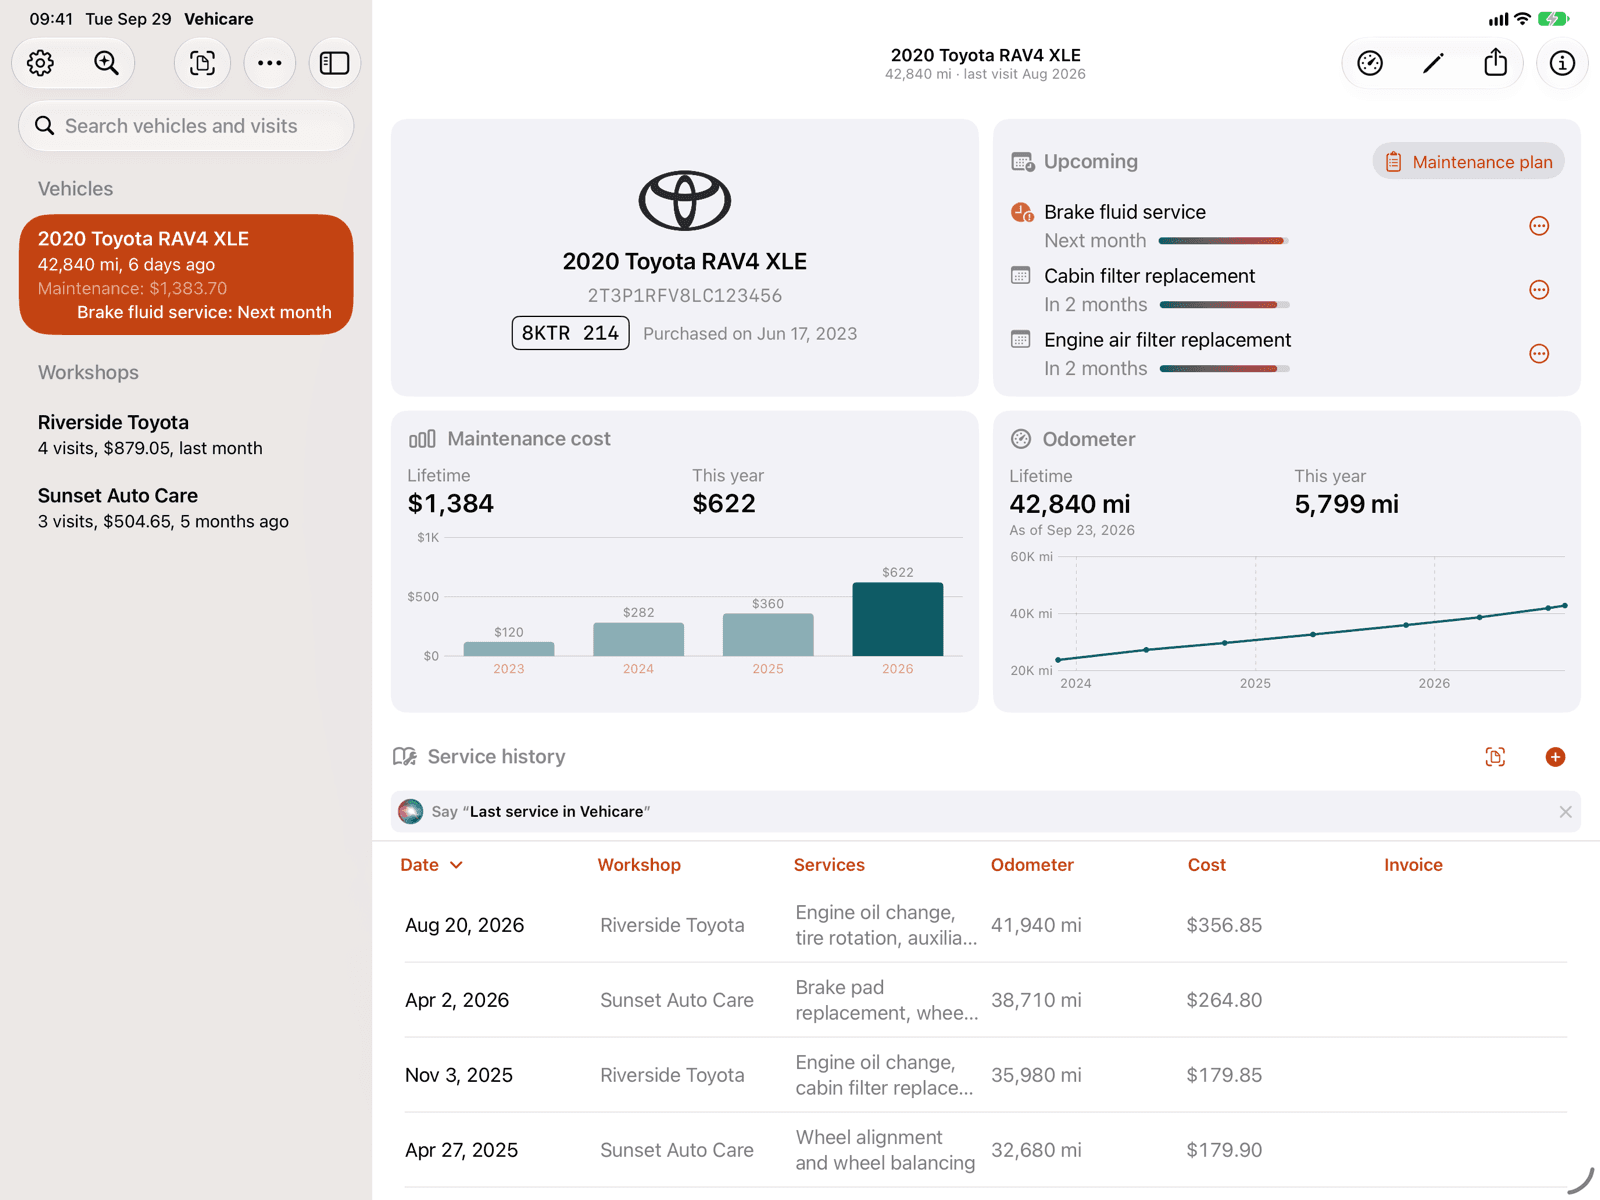Open the Sunset Auto Care workshop
Viewport: 1600px width, 1200px height.
click(186, 508)
